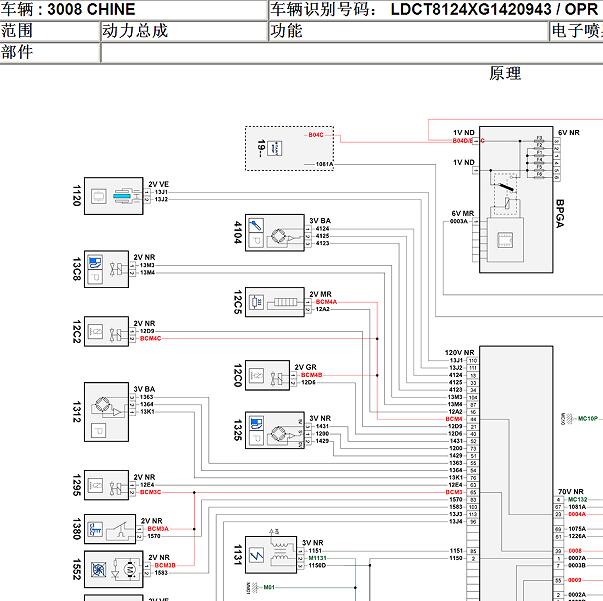Viewport: 603px width, 601px height.
Task: Click the 范围 header cell
Action: [50, 31]
